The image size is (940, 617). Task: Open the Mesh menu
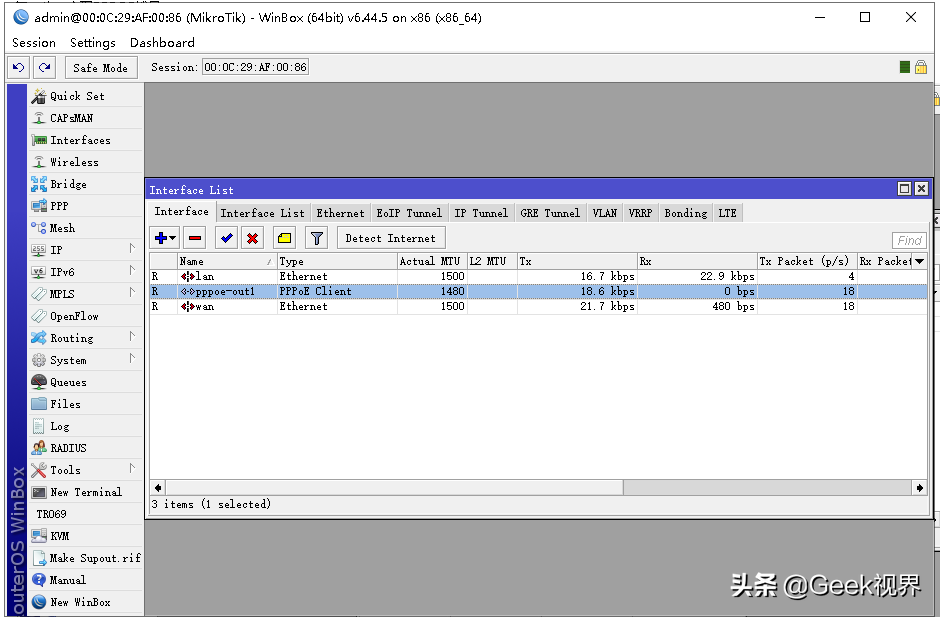click(86, 228)
